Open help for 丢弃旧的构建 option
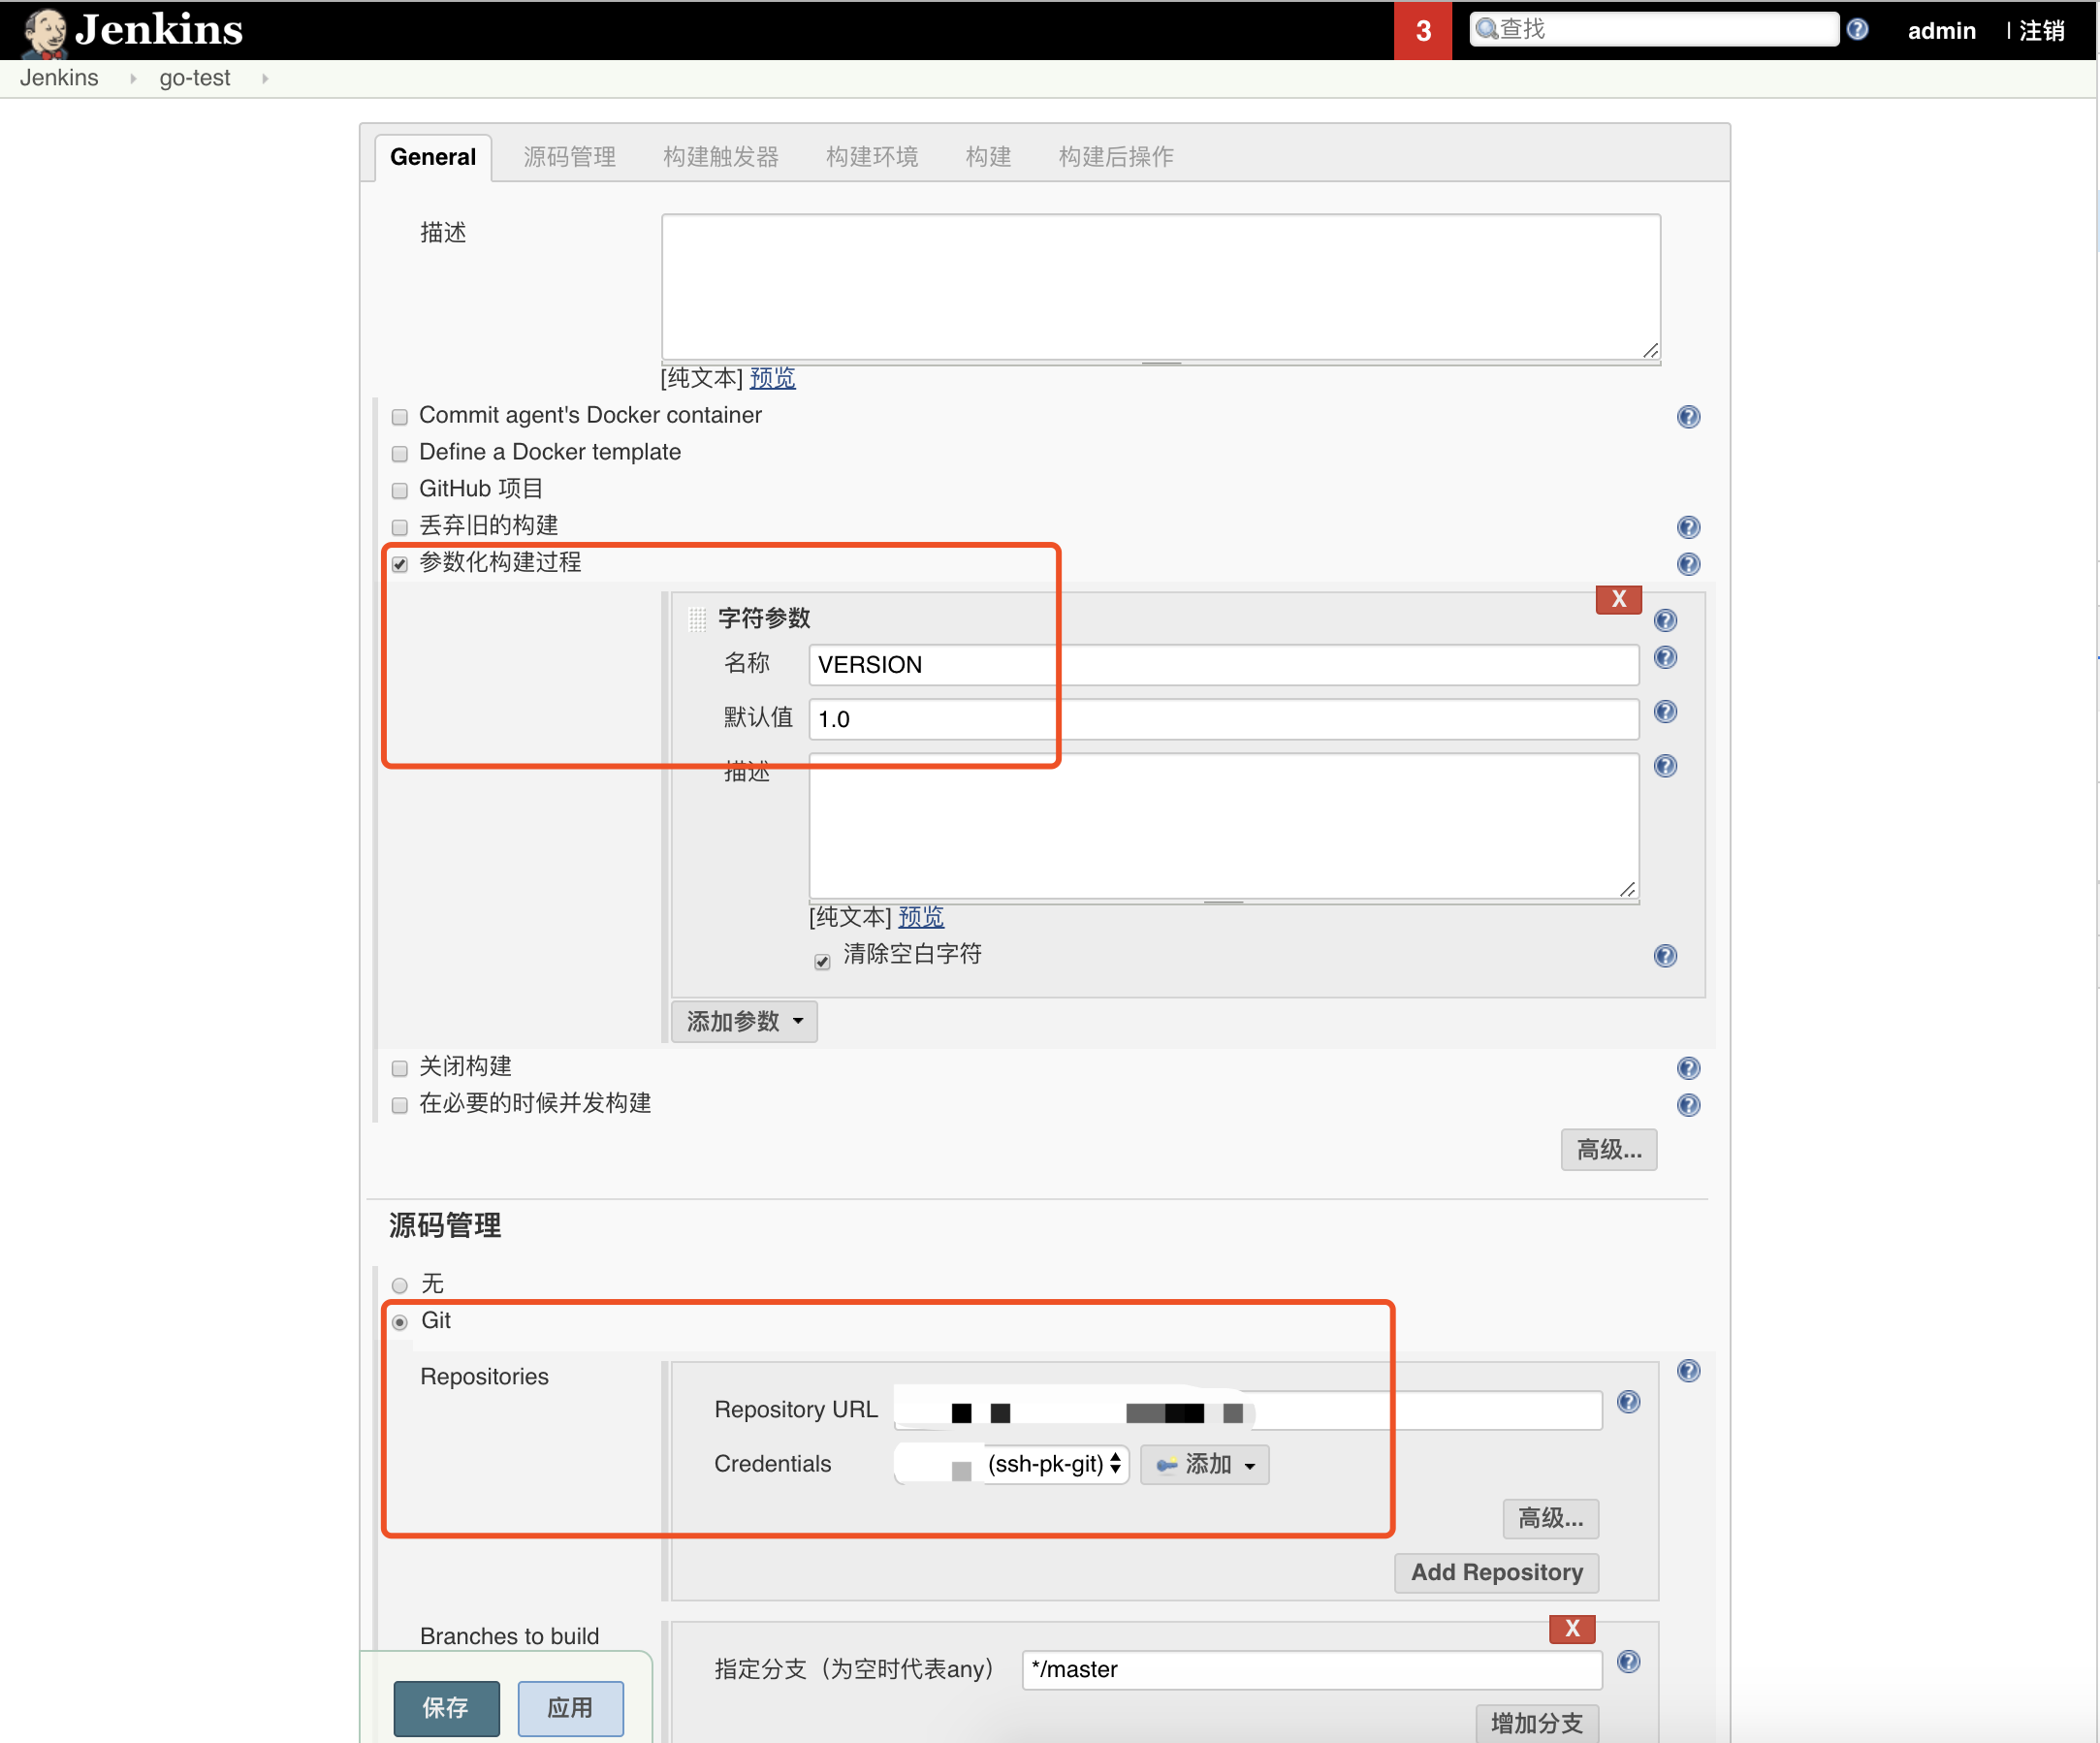This screenshot has width=2100, height=1743. pyautogui.click(x=1688, y=527)
